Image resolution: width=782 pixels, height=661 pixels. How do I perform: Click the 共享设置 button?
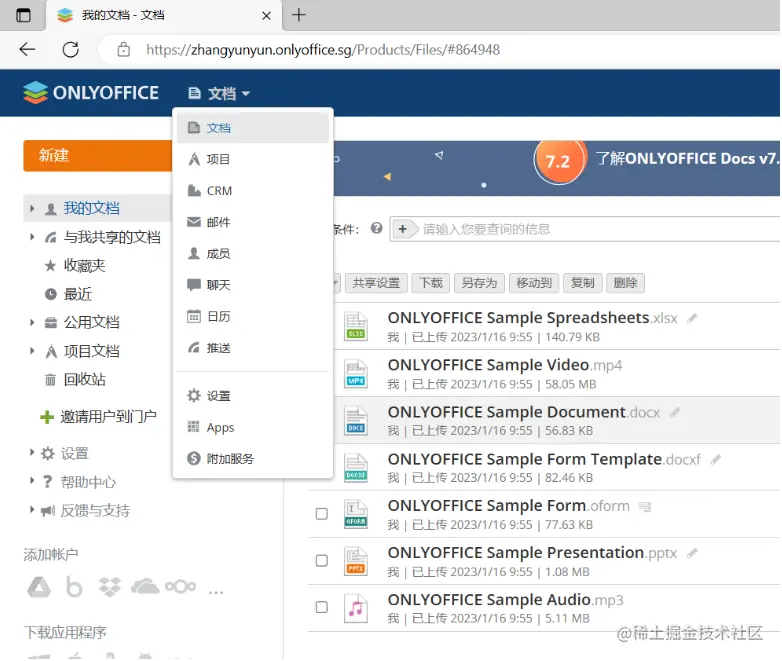pyautogui.click(x=376, y=283)
